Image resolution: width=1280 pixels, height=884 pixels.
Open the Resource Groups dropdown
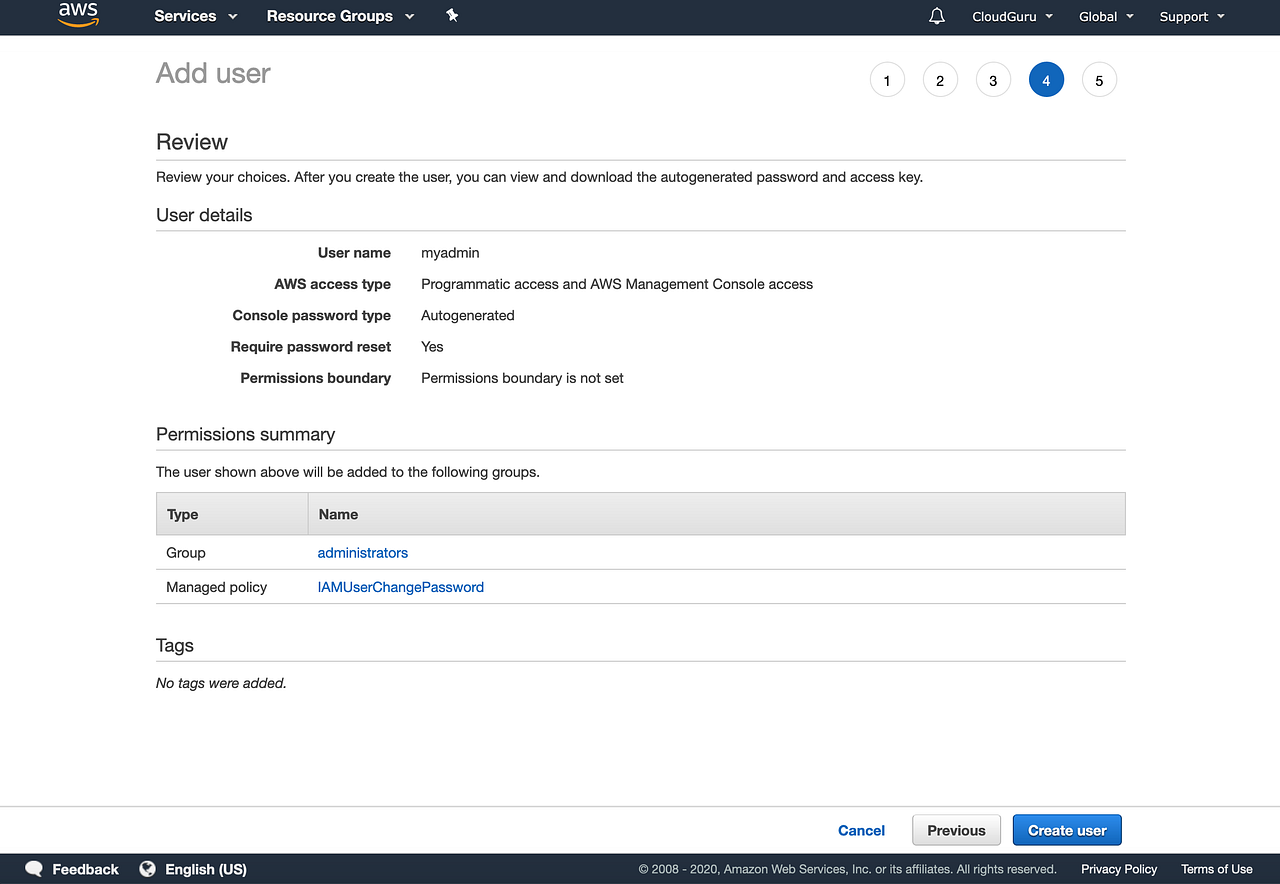pos(340,16)
